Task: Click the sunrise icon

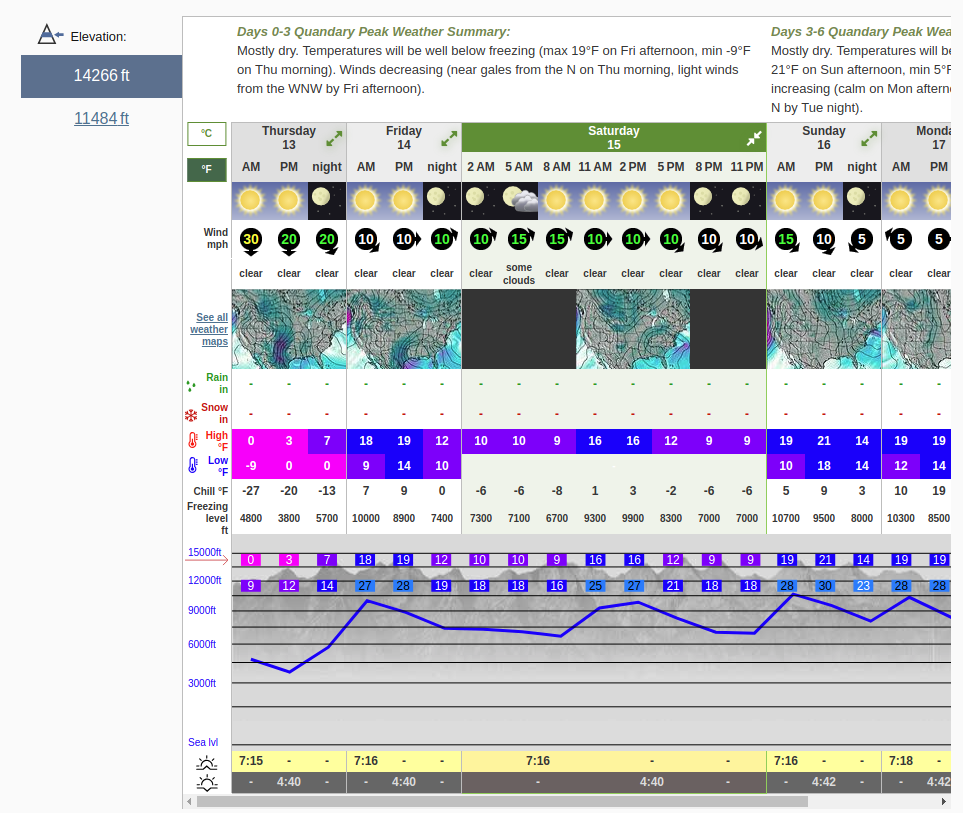Action: tap(207, 763)
